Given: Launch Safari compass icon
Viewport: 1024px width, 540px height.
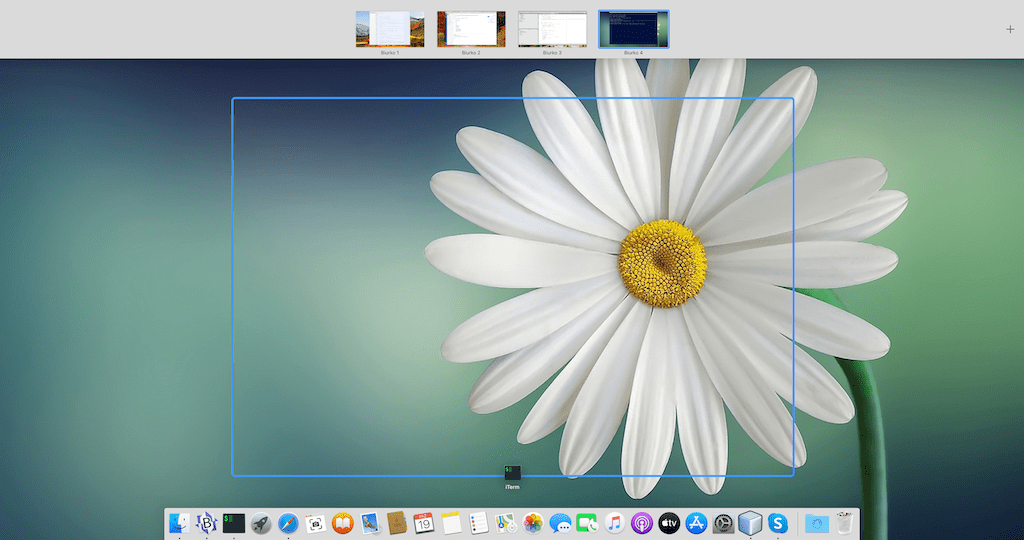Looking at the screenshot, I should (x=288, y=523).
